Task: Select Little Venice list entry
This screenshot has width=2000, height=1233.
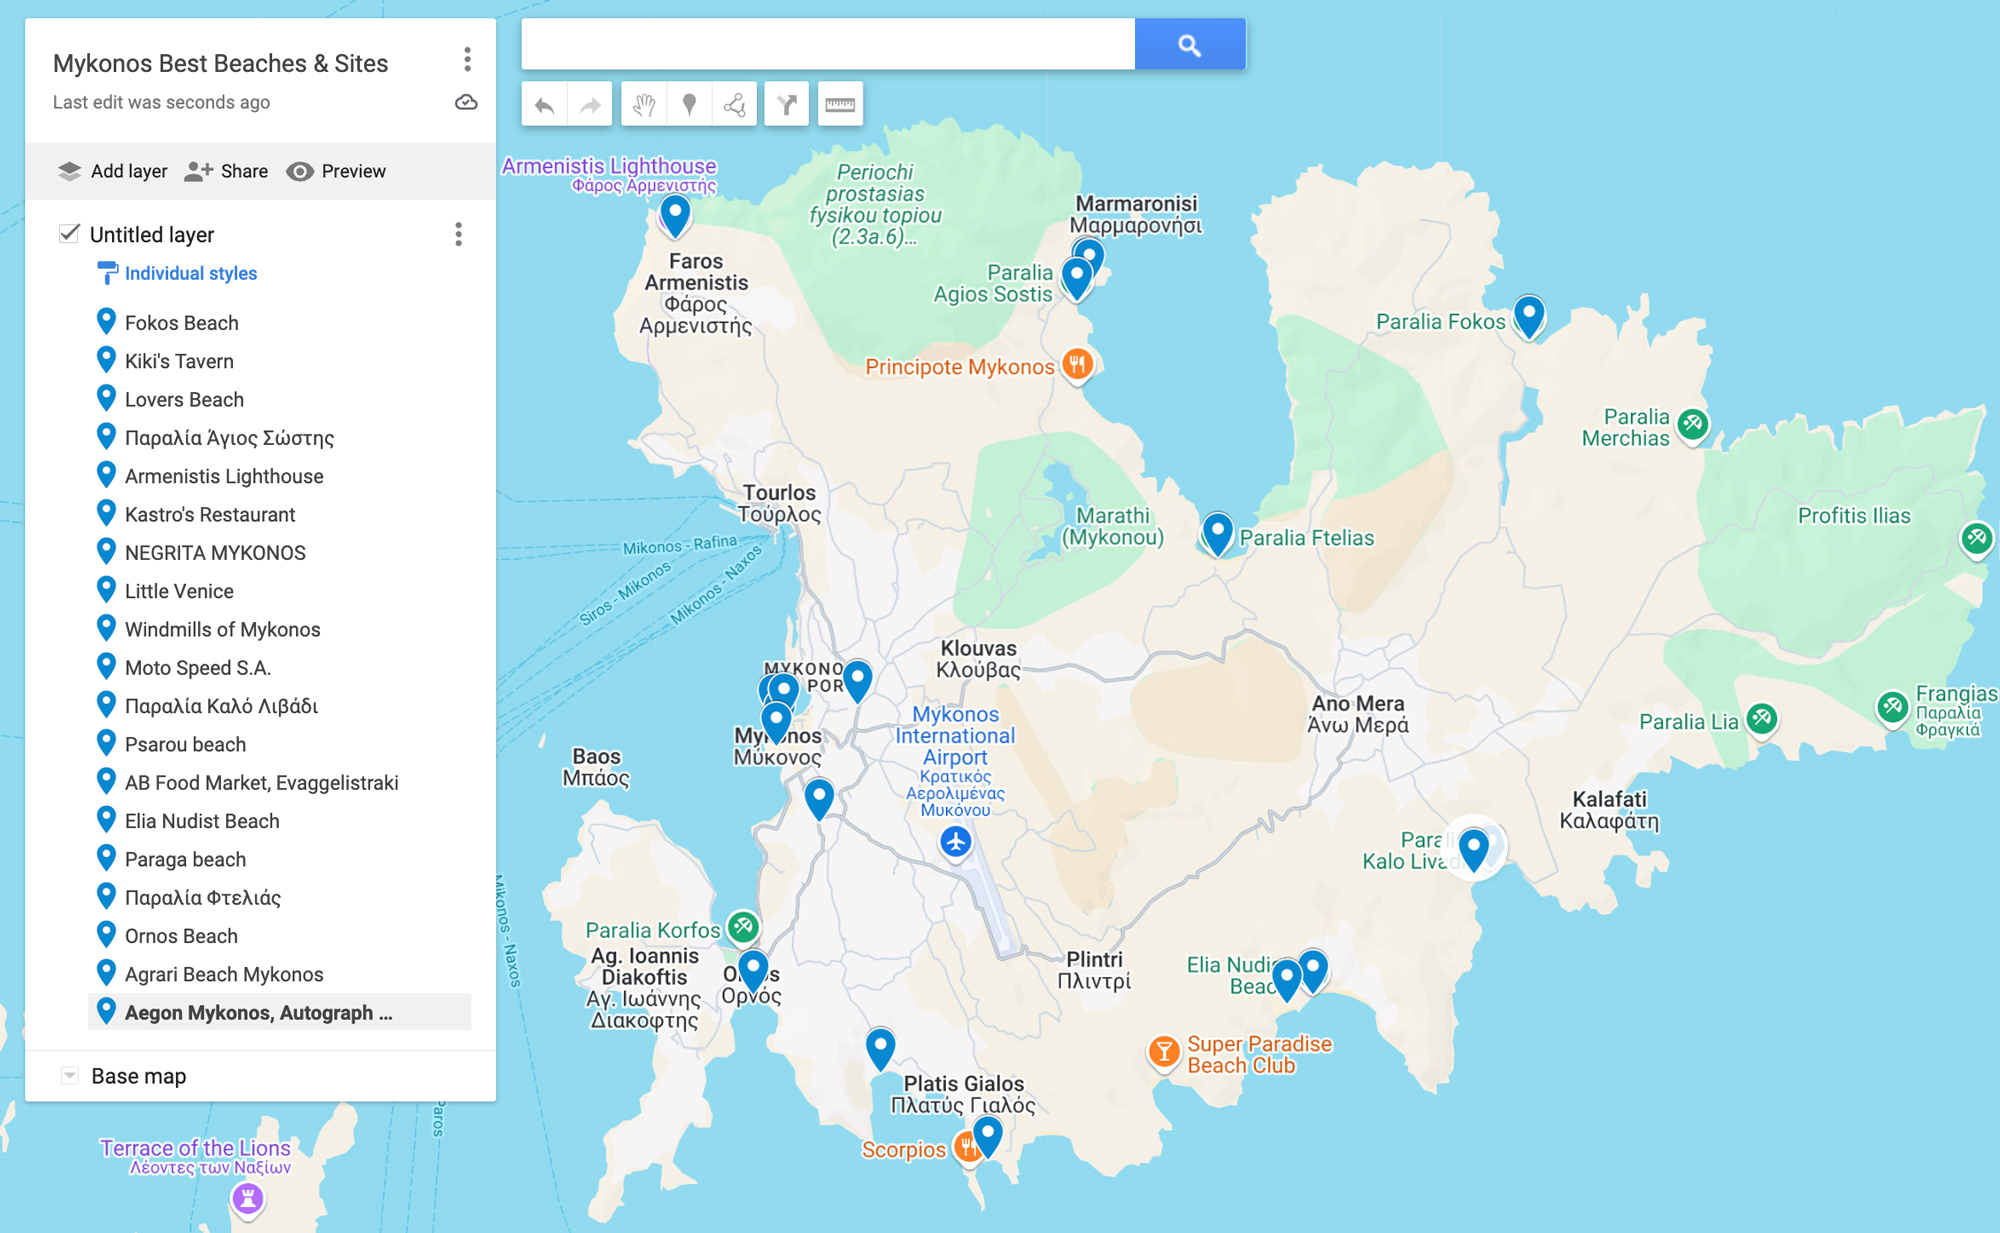Action: [x=280, y=591]
